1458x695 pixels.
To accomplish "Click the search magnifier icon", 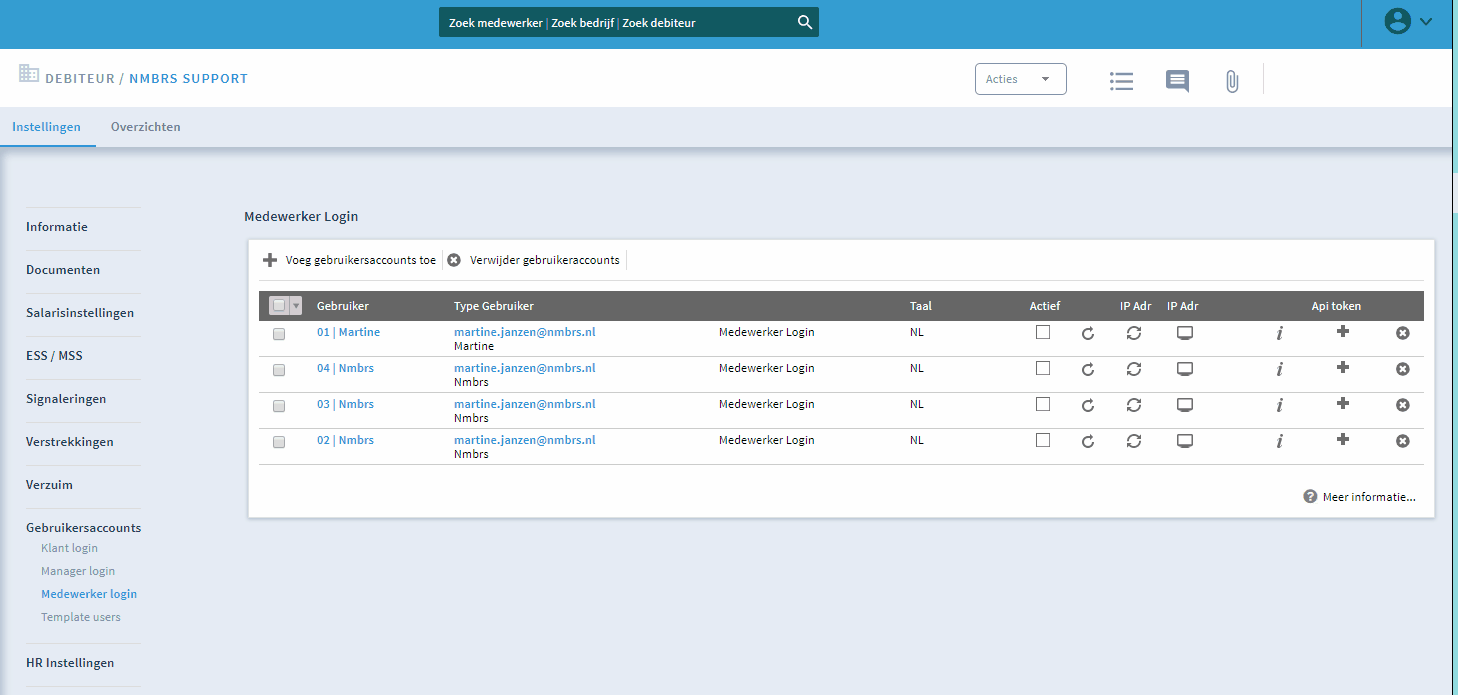I will pyautogui.click(x=804, y=23).
